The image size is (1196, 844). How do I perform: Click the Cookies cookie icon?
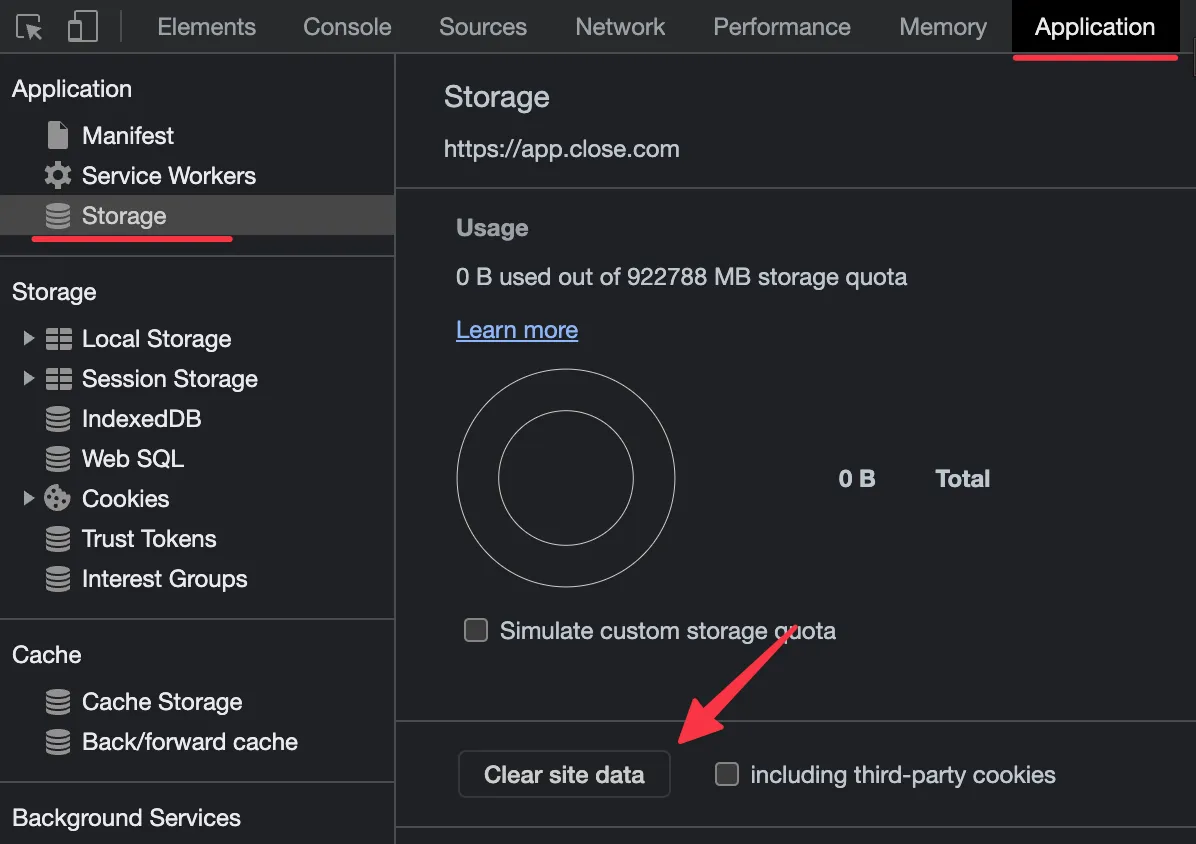pos(57,498)
